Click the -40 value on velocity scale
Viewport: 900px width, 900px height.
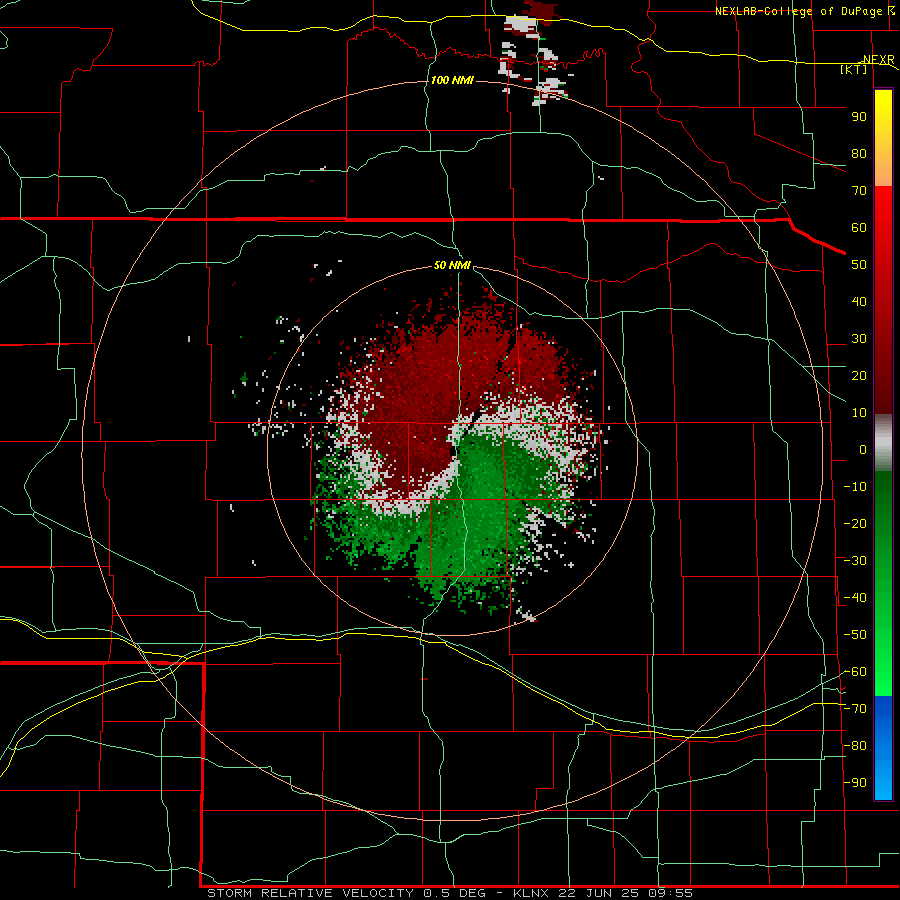pyautogui.click(x=855, y=598)
